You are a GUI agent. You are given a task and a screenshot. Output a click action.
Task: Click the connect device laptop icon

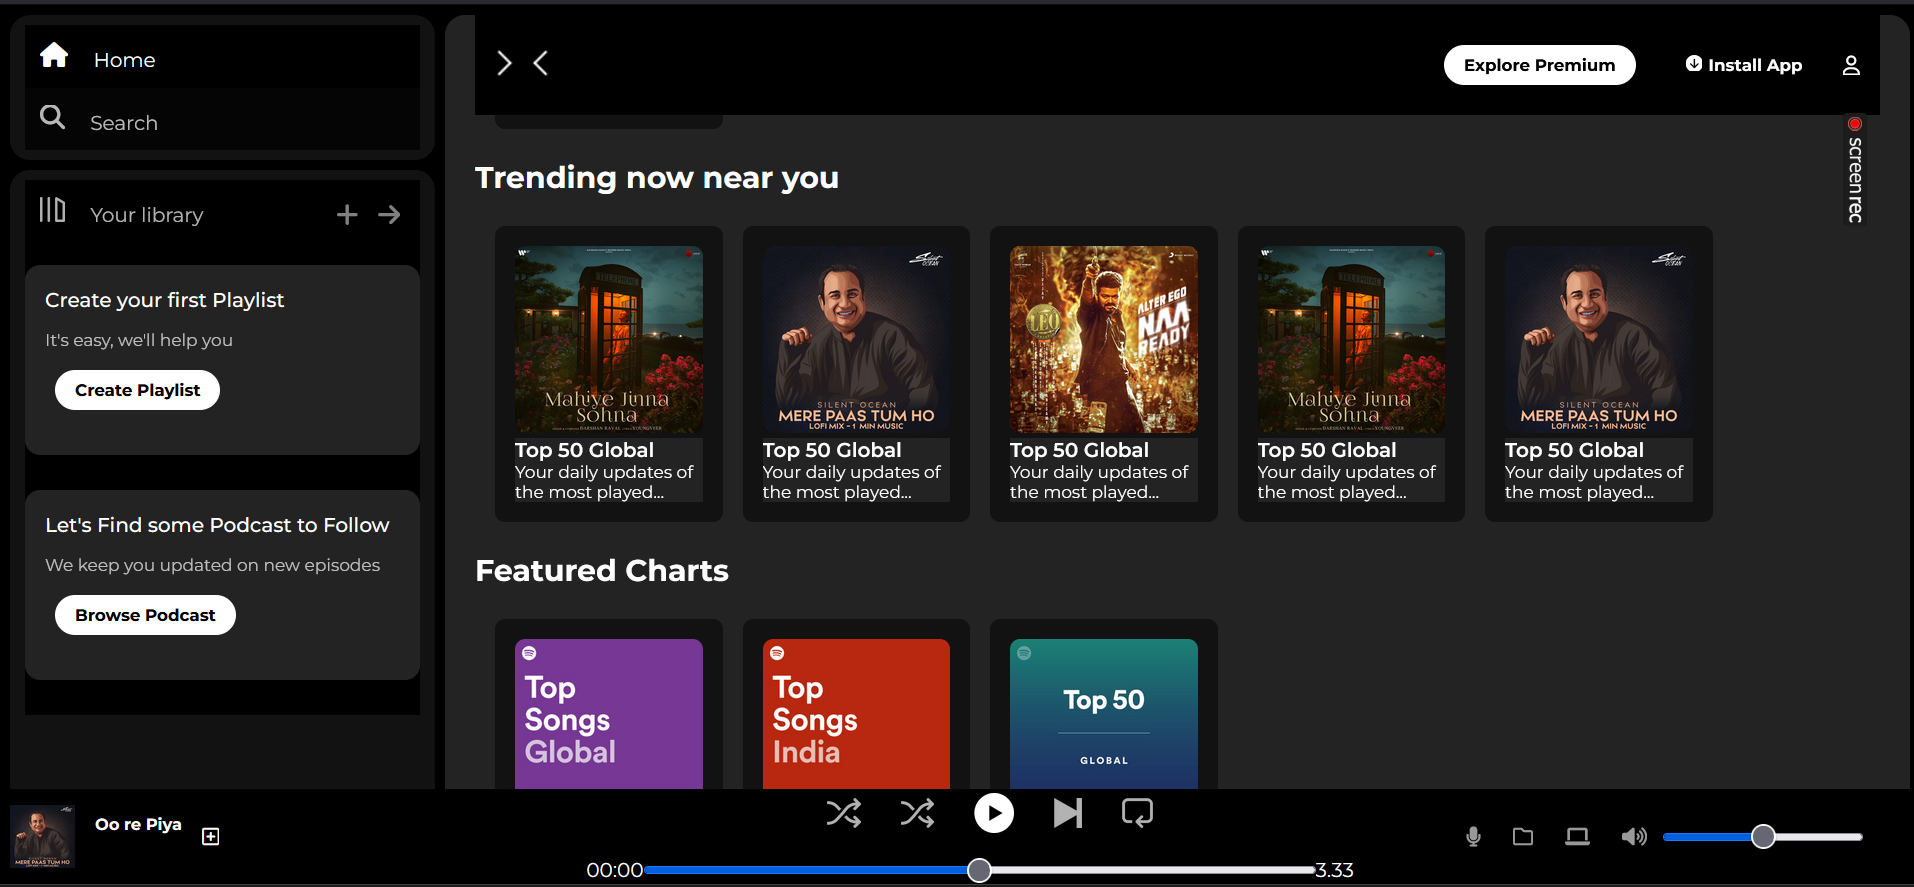1577,837
